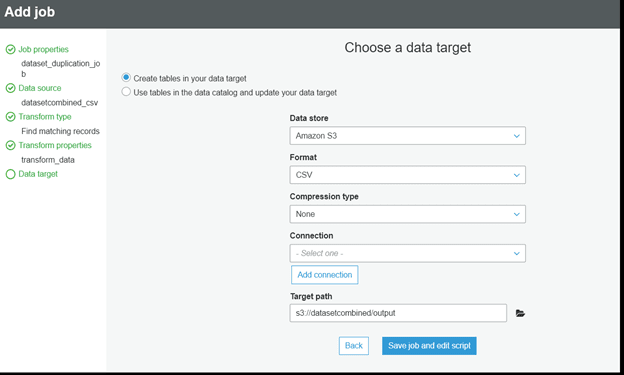Viewport: 624px width, 375px height.
Task: Go to the Data source step
Action: click(x=40, y=88)
